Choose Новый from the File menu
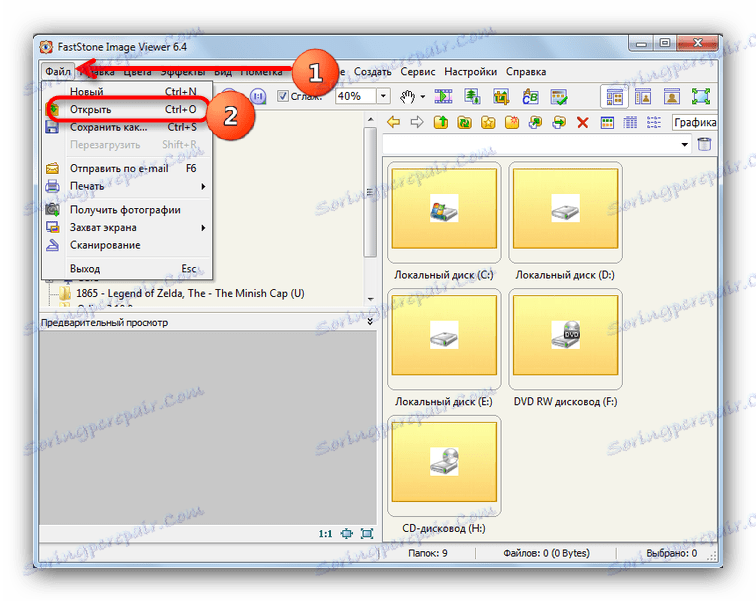 point(128,92)
